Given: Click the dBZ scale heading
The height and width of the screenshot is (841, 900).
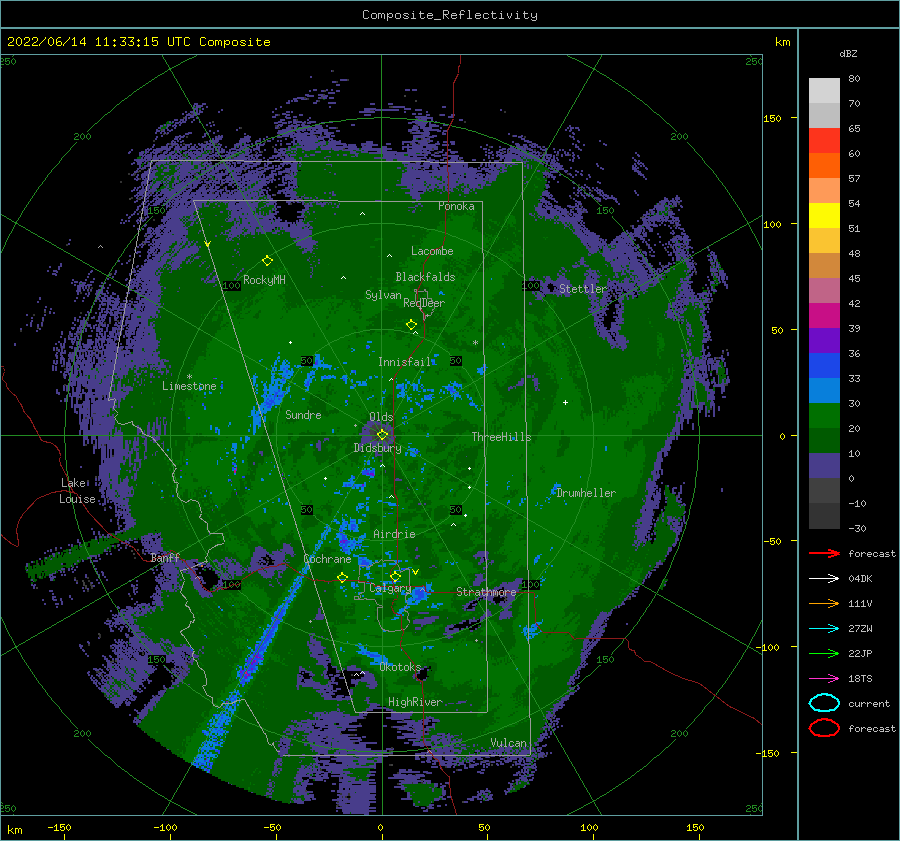Looking at the screenshot, I should [x=848, y=53].
